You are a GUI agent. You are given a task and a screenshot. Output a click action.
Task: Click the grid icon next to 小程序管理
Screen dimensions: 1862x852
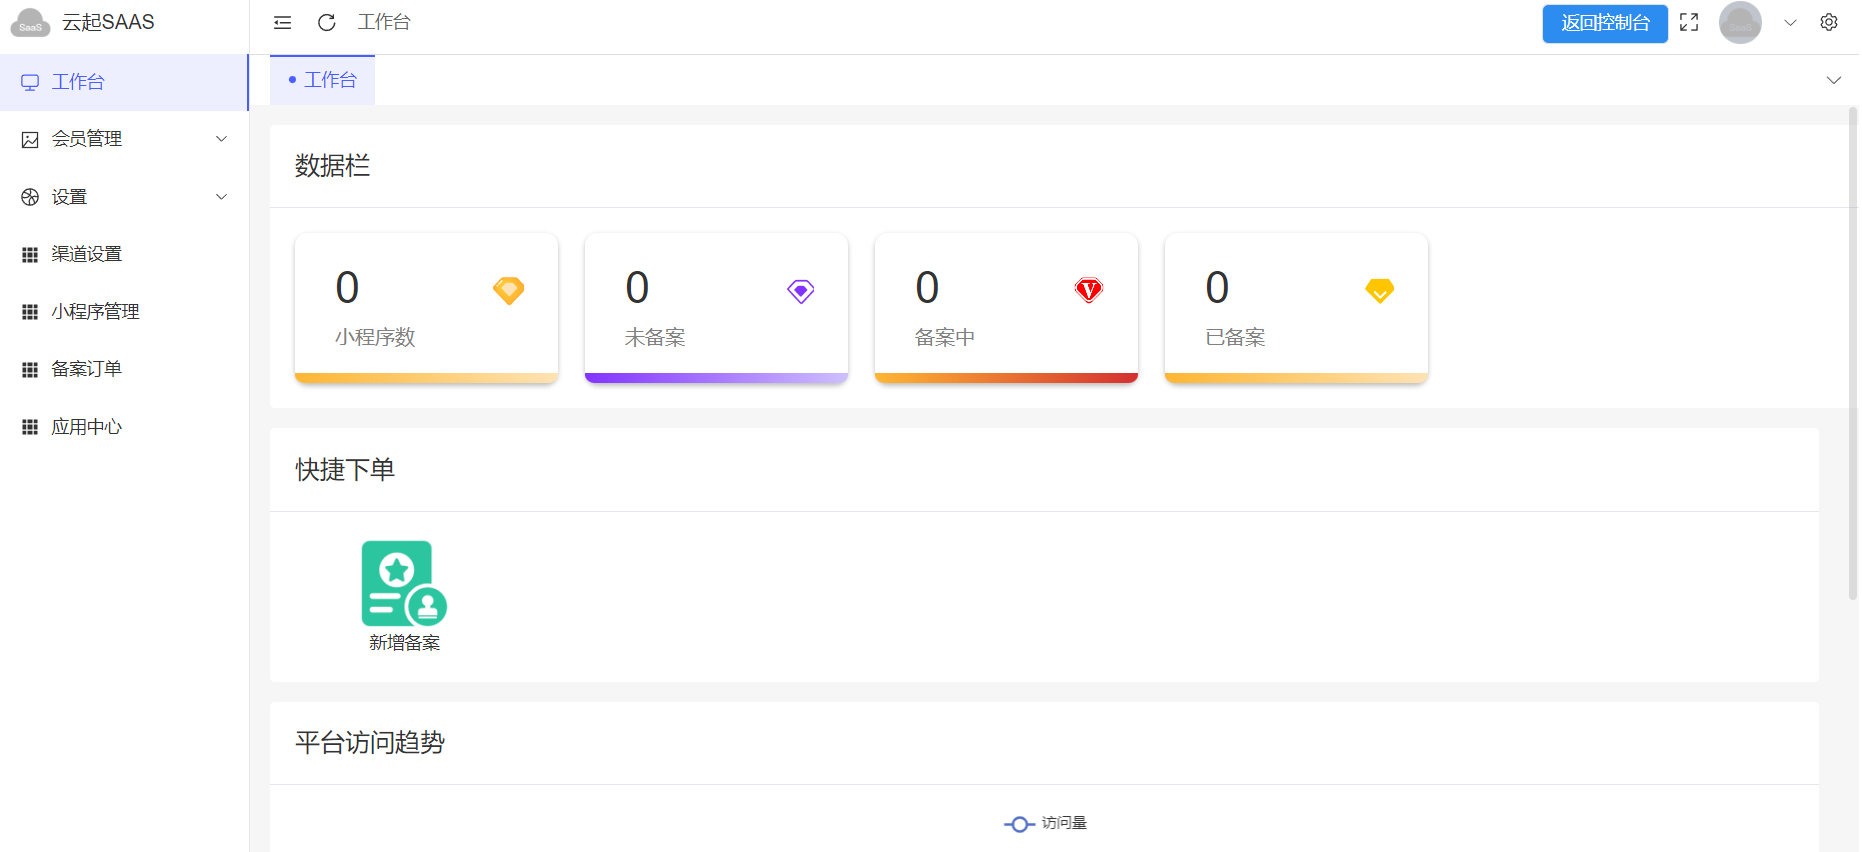point(30,312)
